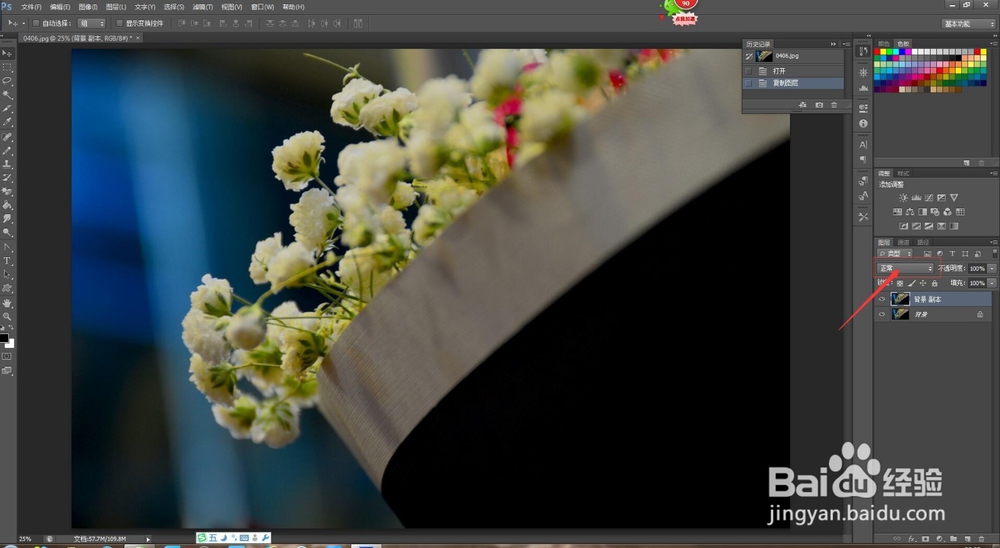Select the Paint Bucket tool
1000x548 pixels.
[x=7, y=205]
